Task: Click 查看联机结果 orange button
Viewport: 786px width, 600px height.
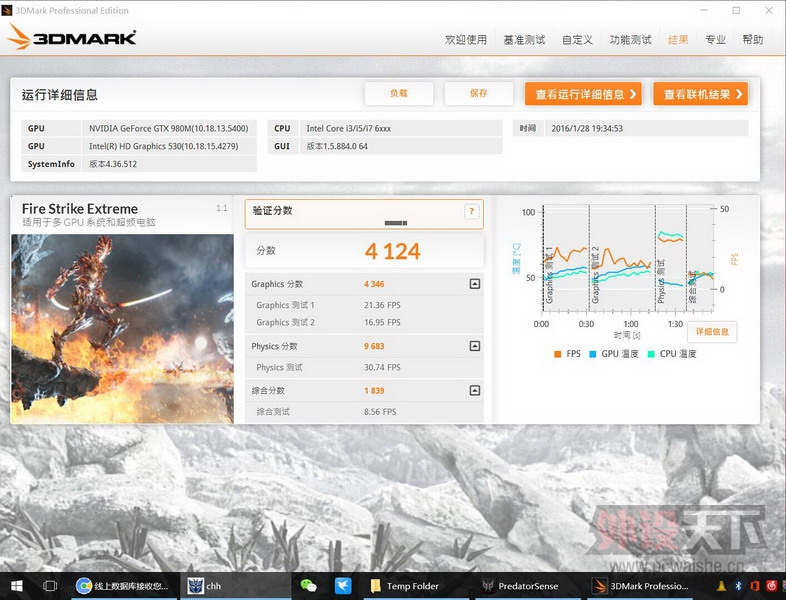Action: (700, 94)
